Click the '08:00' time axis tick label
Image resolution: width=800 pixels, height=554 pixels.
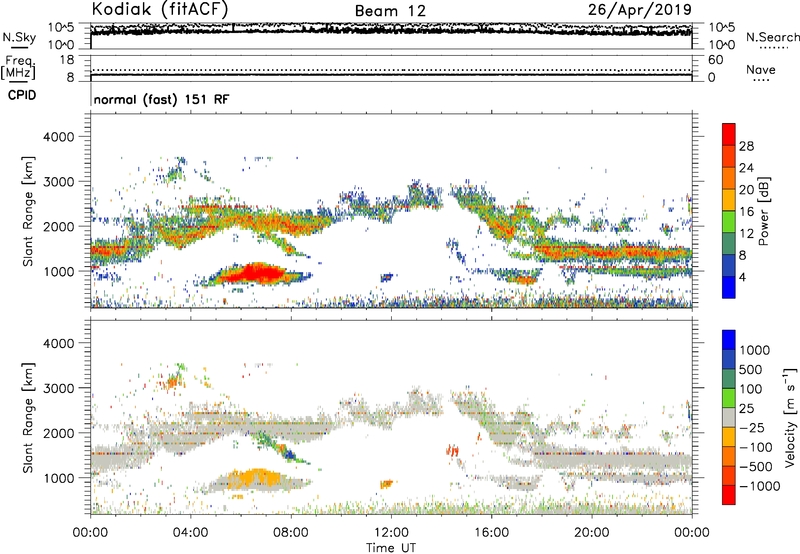tap(291, 533)
